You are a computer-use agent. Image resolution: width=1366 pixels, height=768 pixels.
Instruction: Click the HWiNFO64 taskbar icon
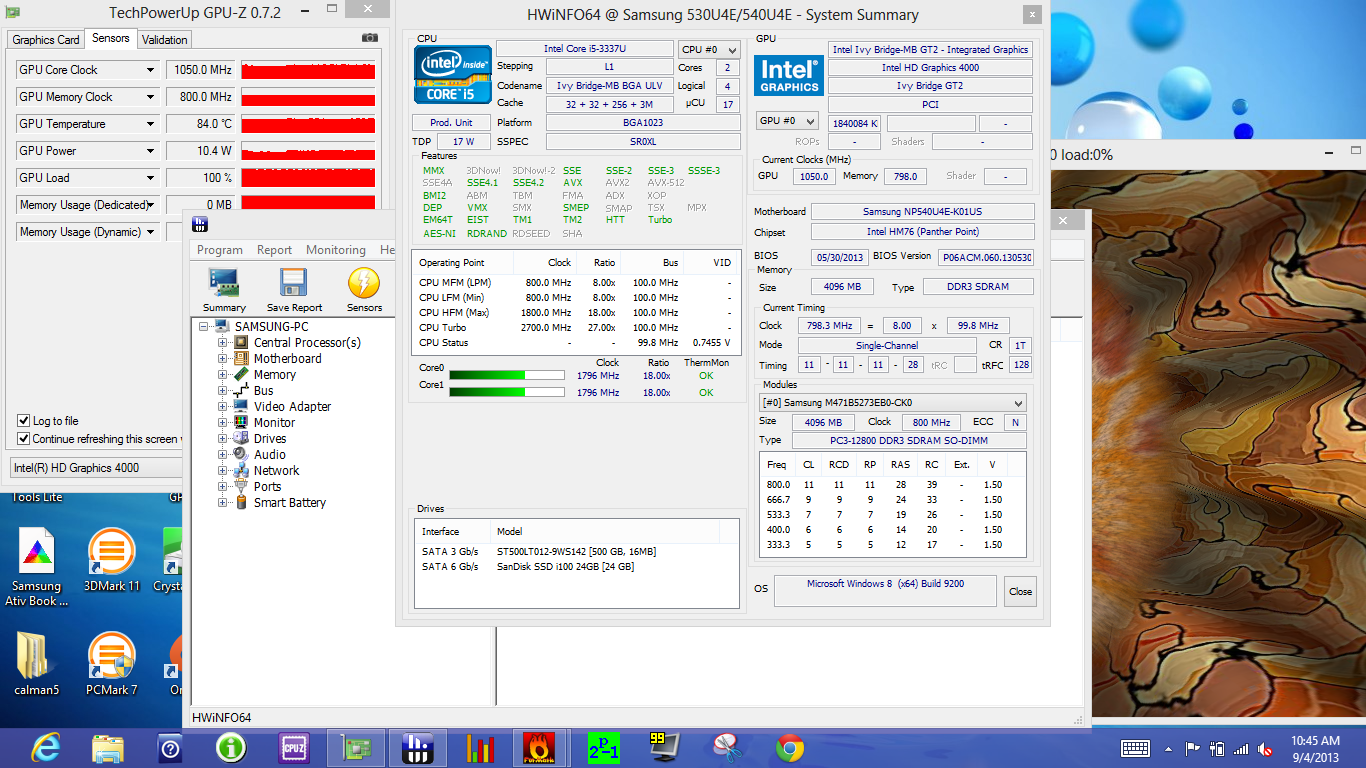click(417, 747)
